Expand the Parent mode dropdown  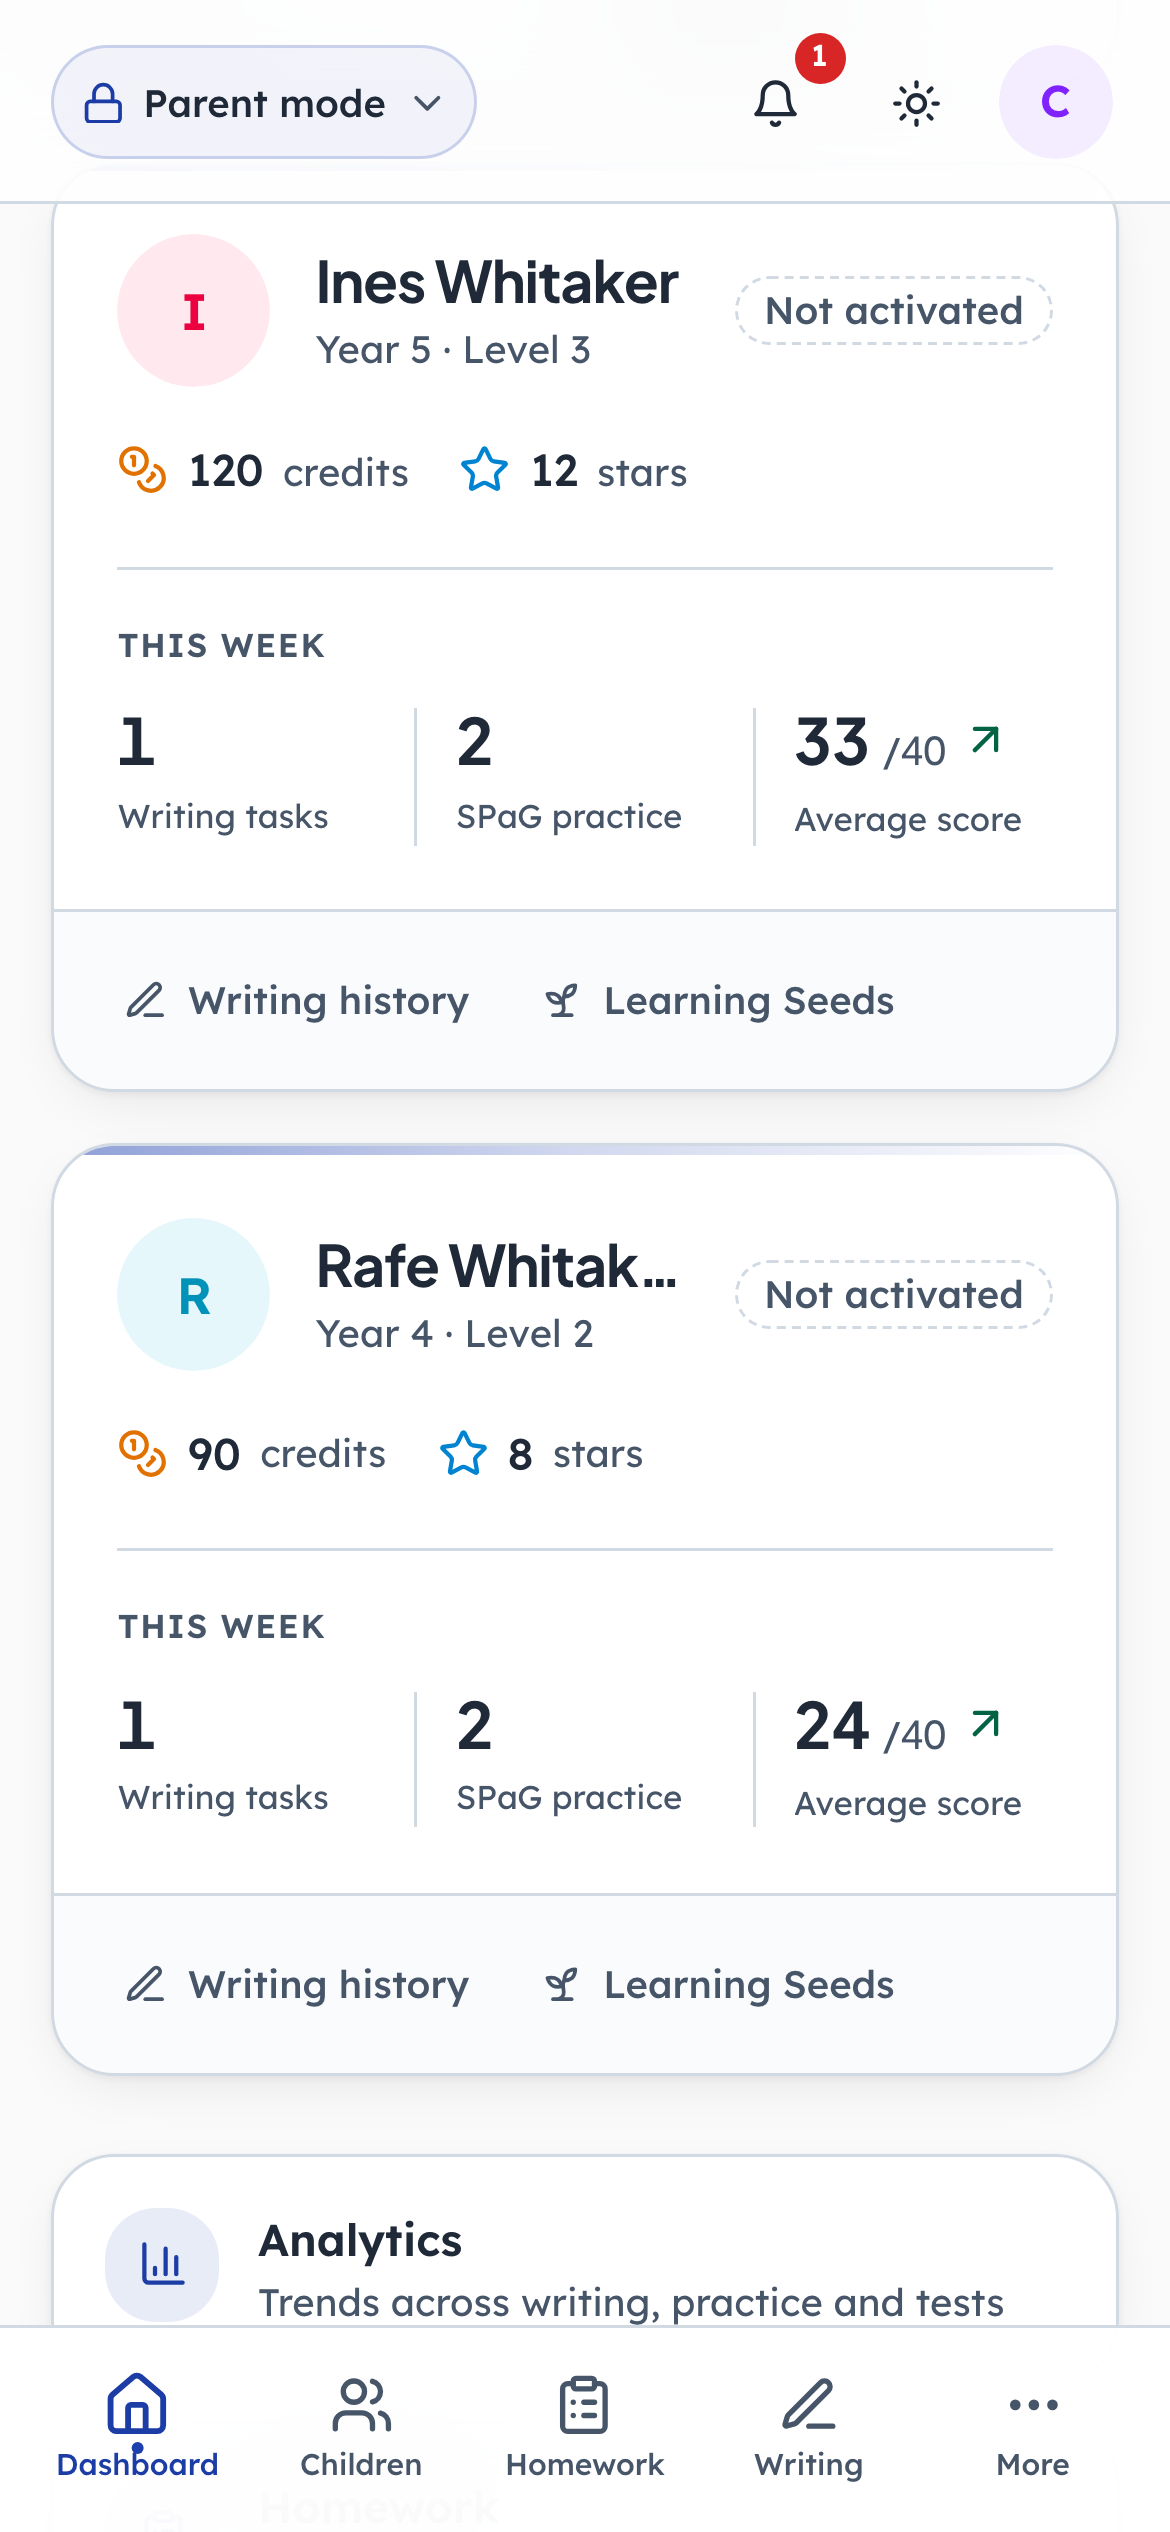coord(264,102)
